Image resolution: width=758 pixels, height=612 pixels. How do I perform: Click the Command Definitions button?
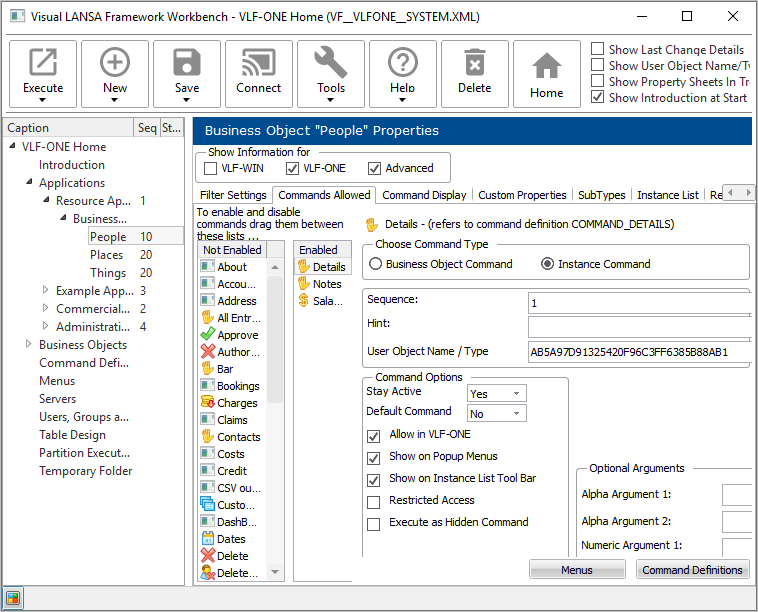[692, 570]
